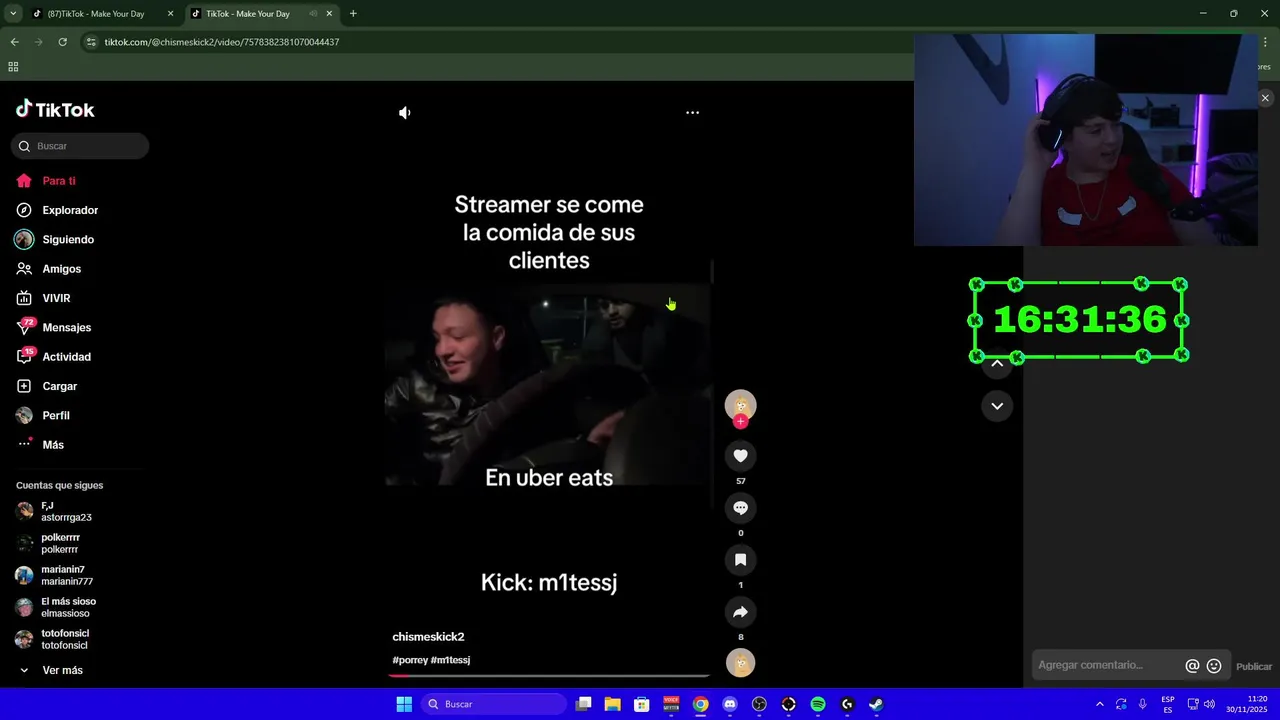Click the Windows taskbar Buscar search box
The image size is (1280, 720).
click(x=493, y=704)
